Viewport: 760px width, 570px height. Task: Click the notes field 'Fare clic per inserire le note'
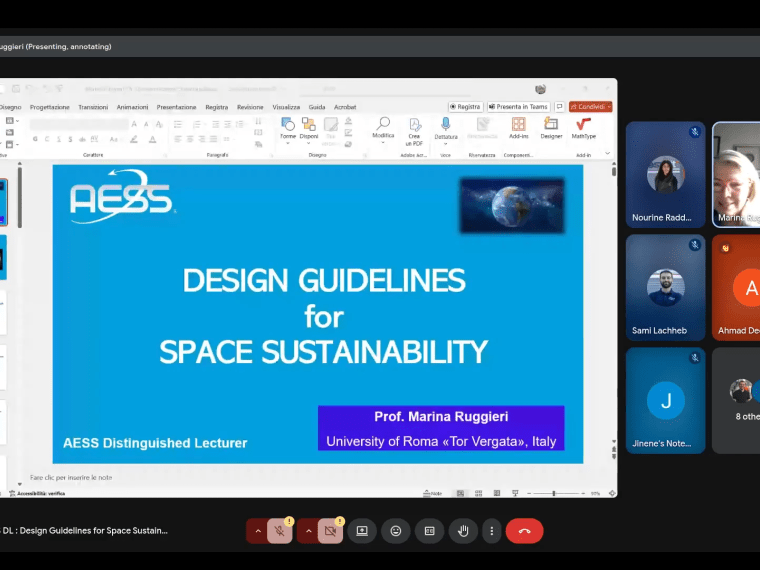click(x=71, y=477)
